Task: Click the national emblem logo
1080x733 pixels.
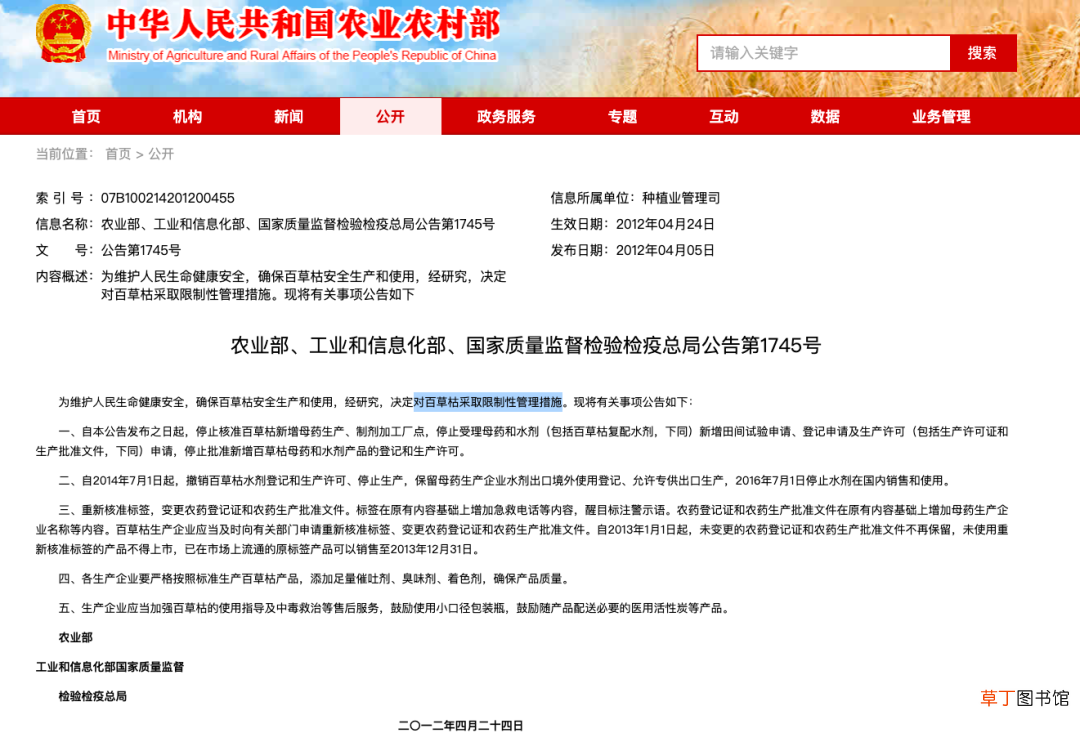Action: point(63,33)
